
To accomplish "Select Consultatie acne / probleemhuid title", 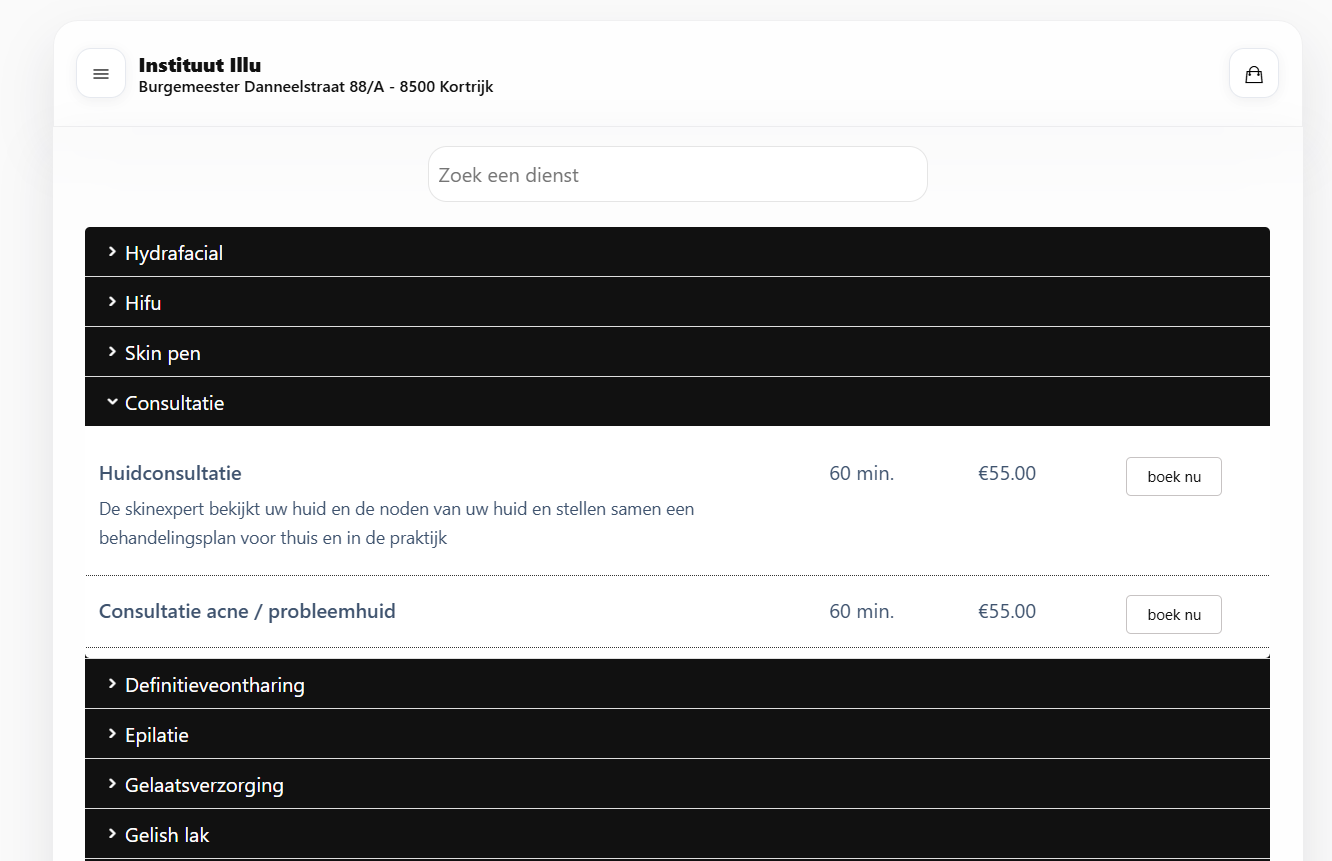I will pyautogui.click(x=247, y=611).
